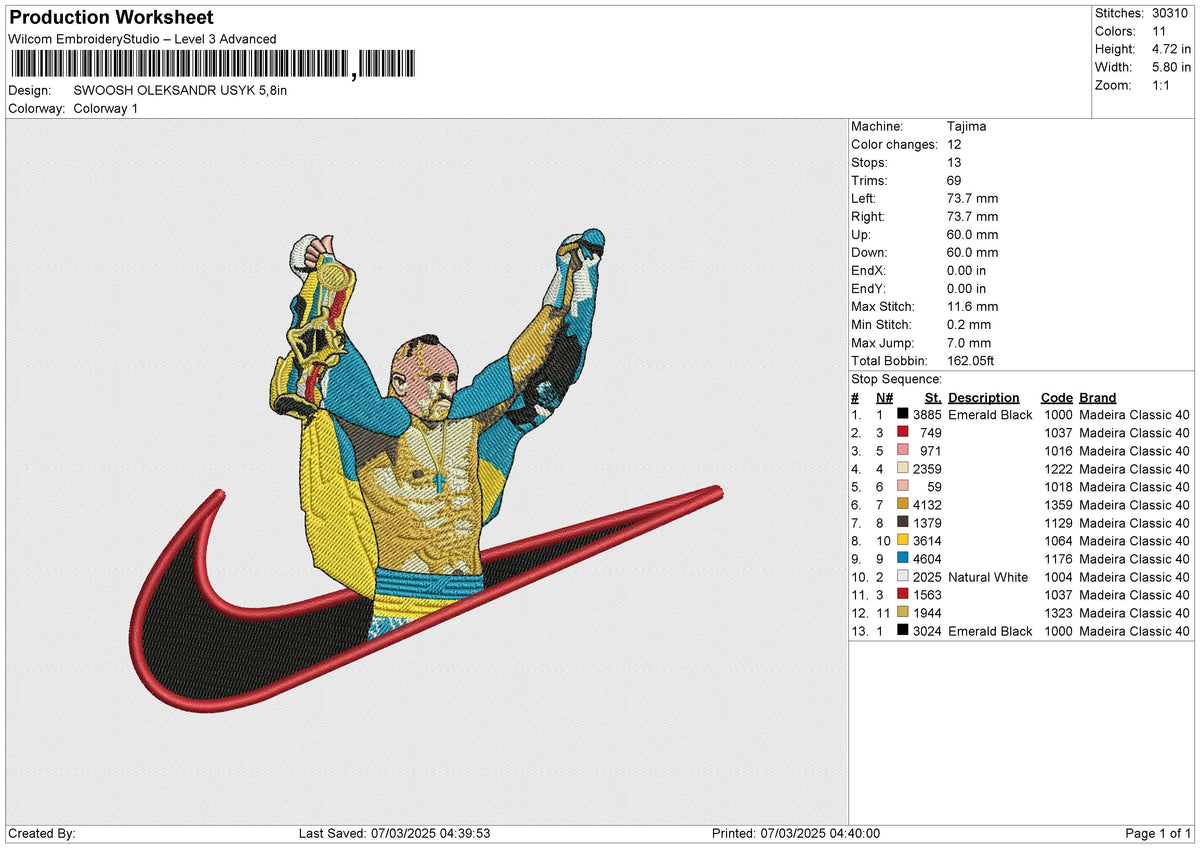Select the Width value 5.80 in
Screen dimensions: 1200x848
(1170, 67)
